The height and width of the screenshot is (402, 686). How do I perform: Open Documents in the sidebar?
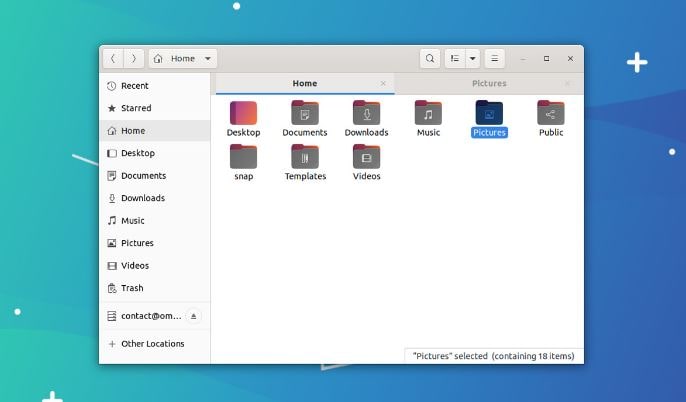[155, 176]
